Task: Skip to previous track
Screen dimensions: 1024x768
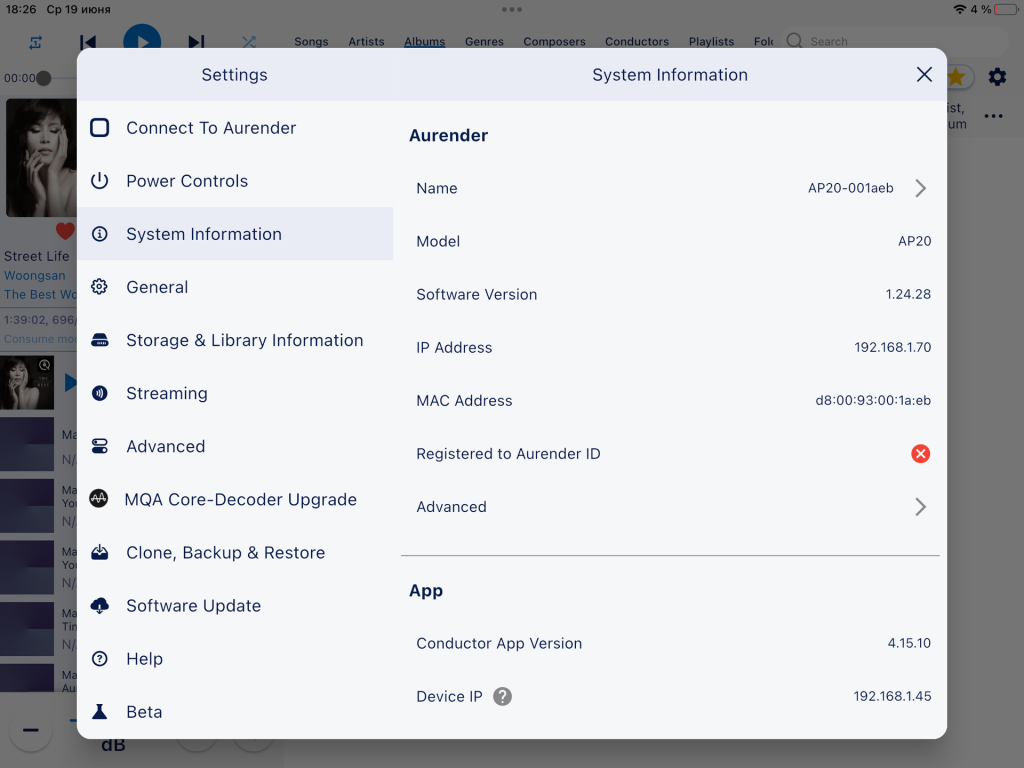Action: point(88,42)
